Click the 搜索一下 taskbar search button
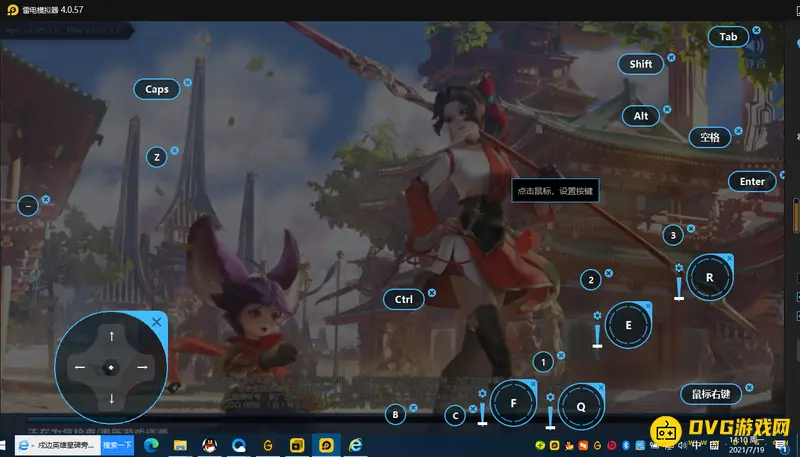 (x=118, y=445)
